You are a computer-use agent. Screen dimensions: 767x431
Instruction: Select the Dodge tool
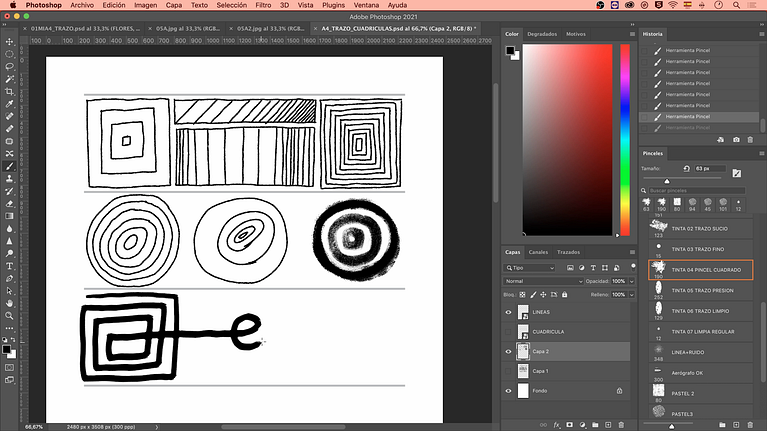(9, 253)
